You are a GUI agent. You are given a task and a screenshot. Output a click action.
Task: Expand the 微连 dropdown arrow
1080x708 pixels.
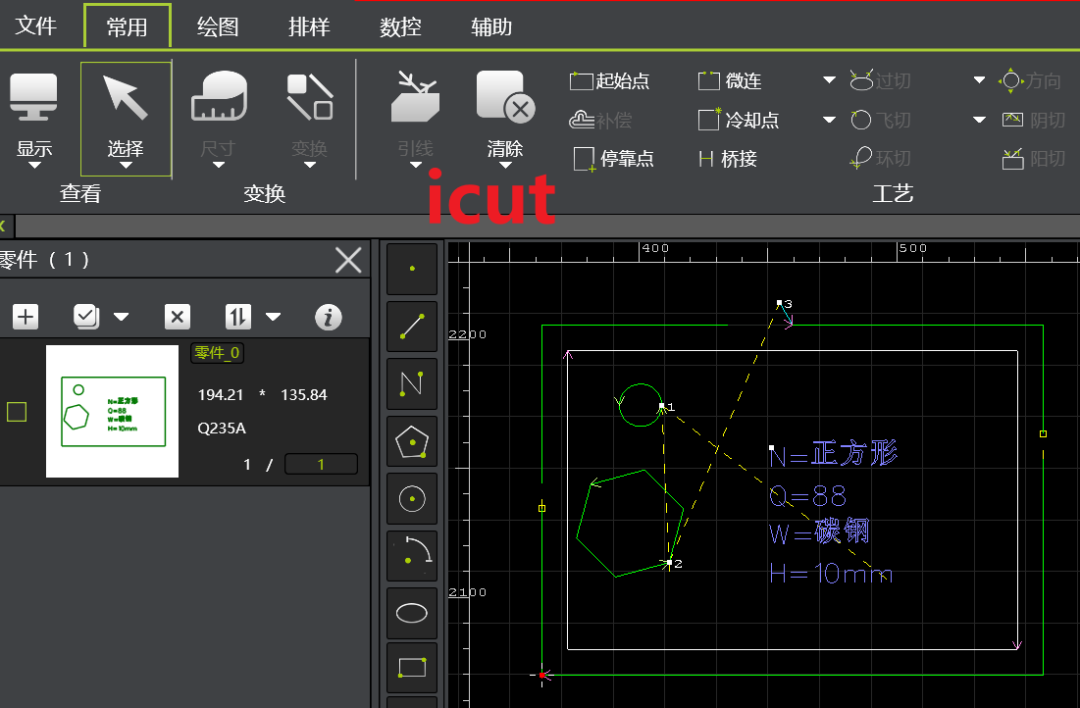(829, 81)
